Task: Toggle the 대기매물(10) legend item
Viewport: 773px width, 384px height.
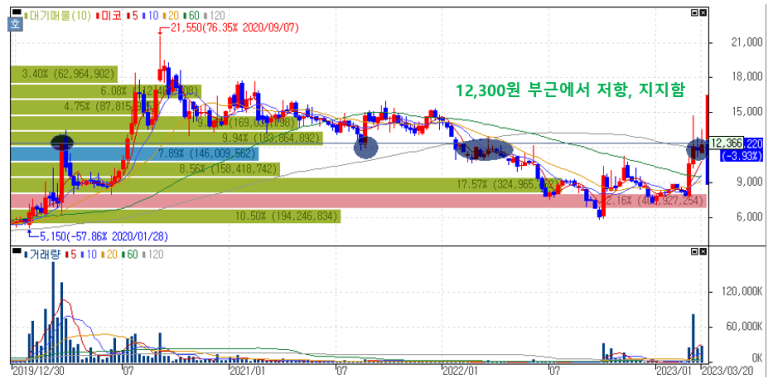Action: click(x=58, y=15)
